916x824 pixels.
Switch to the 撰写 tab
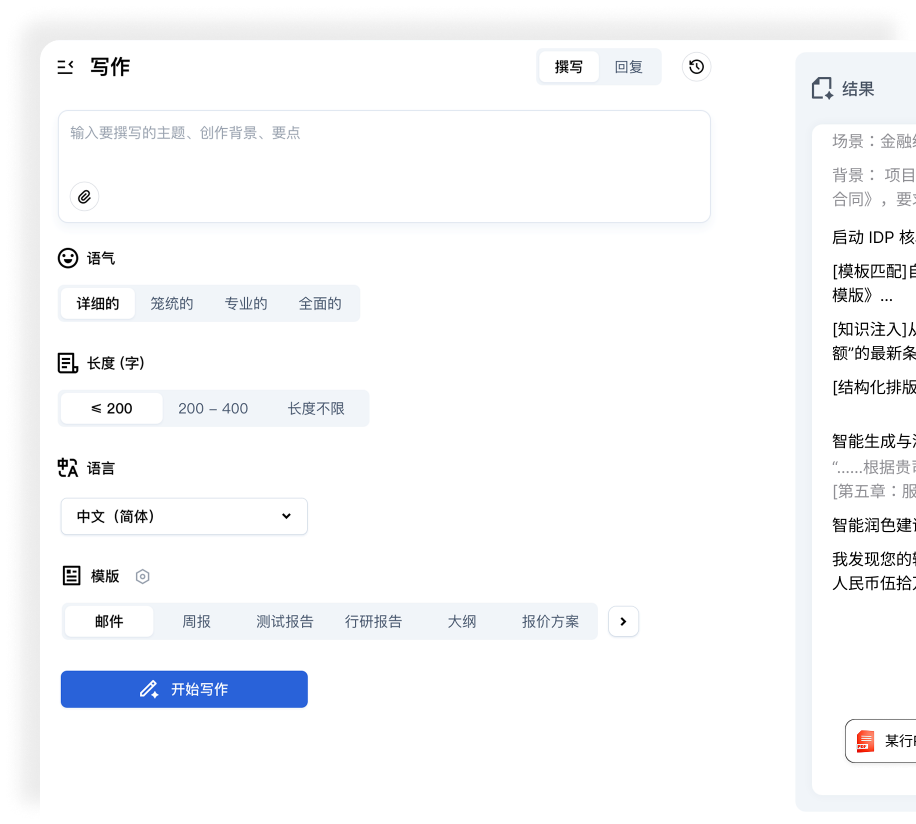(568, 67)
